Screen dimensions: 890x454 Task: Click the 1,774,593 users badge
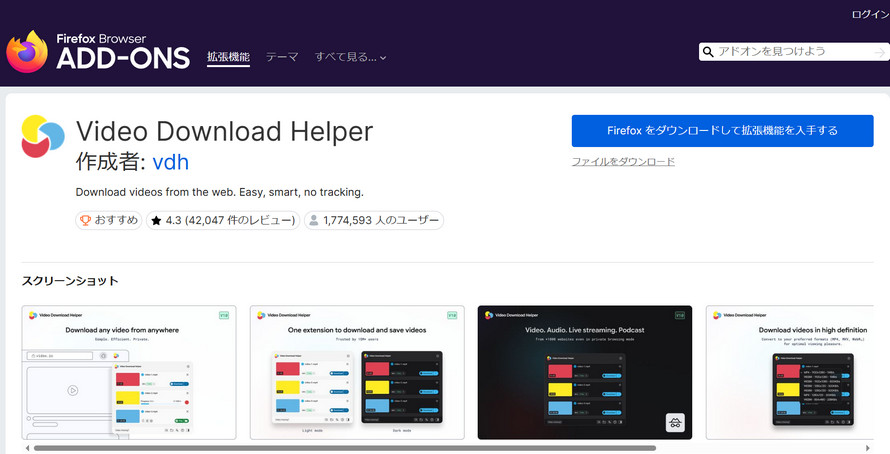pyautogui.click(x=373, y=220)
